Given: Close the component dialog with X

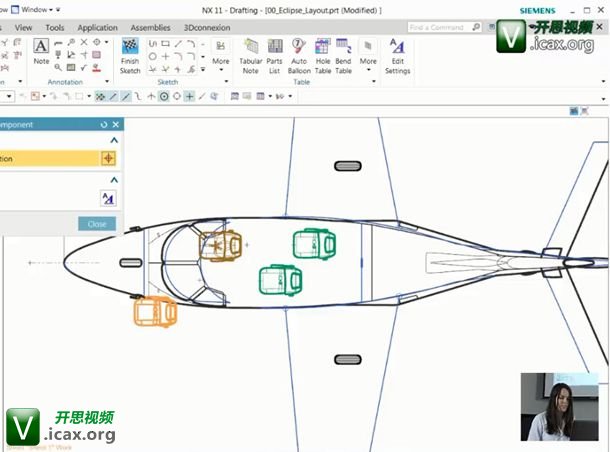Looking at the screenshot, I should tap(116, 124).
